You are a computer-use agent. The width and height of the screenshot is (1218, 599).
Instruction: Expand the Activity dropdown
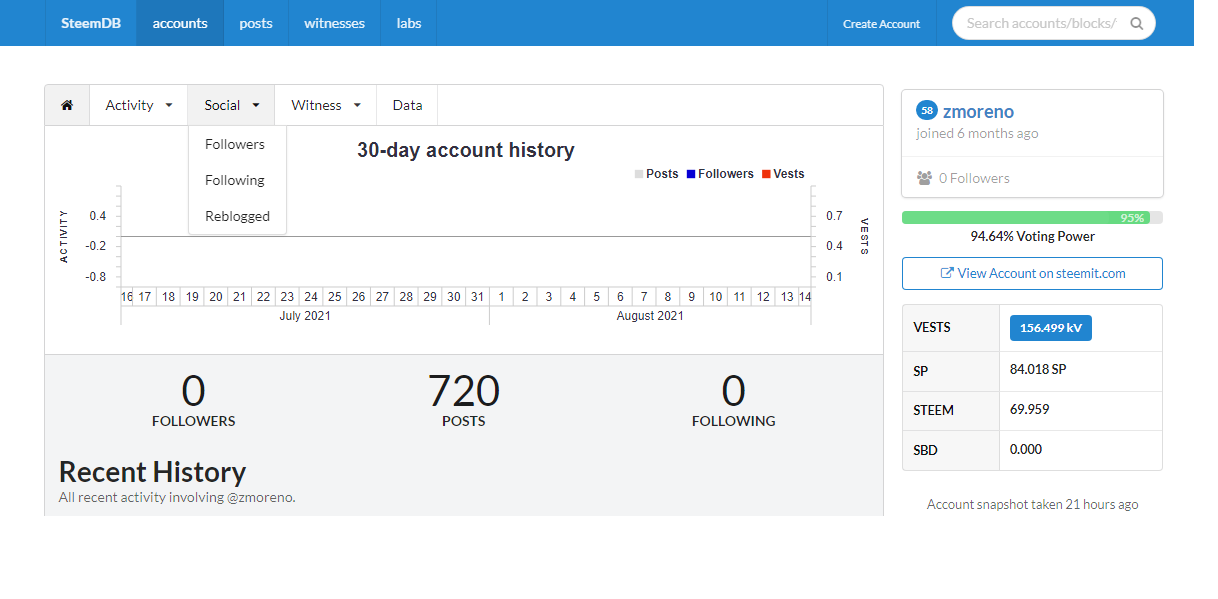(x=139, y=105)
